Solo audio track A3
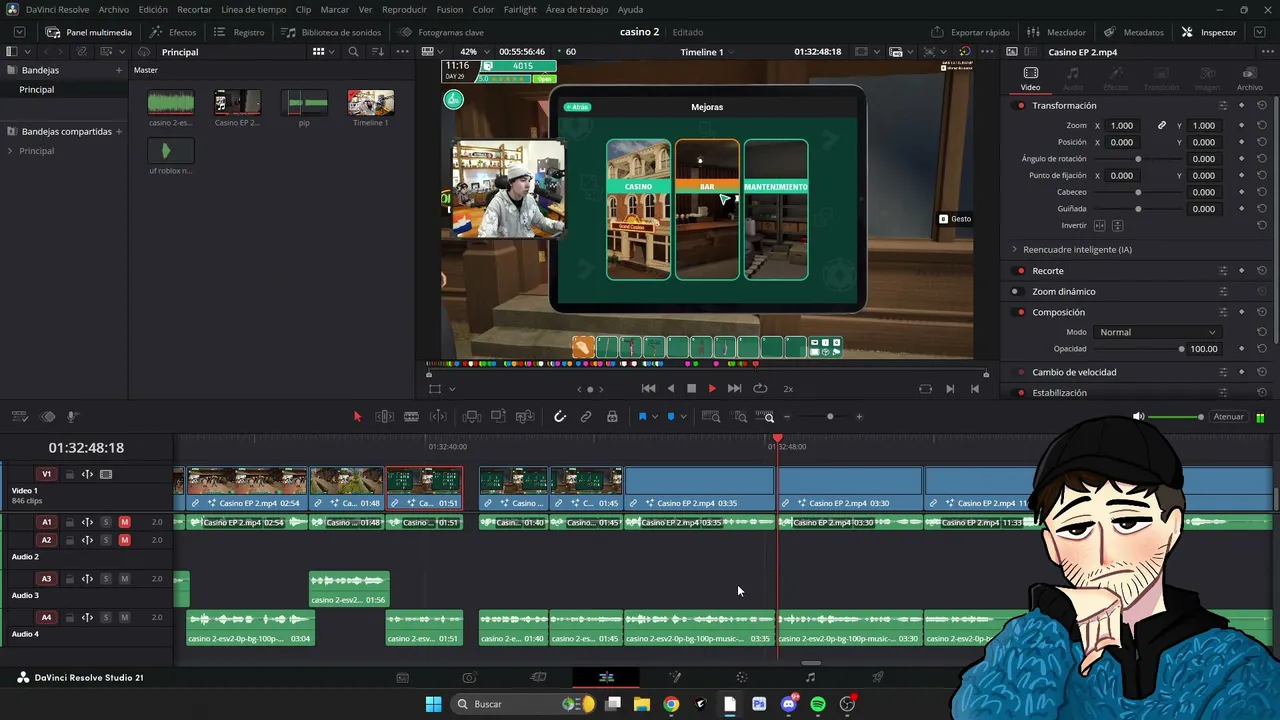This screenshot has height=720, width=1280. coord(106,579)
